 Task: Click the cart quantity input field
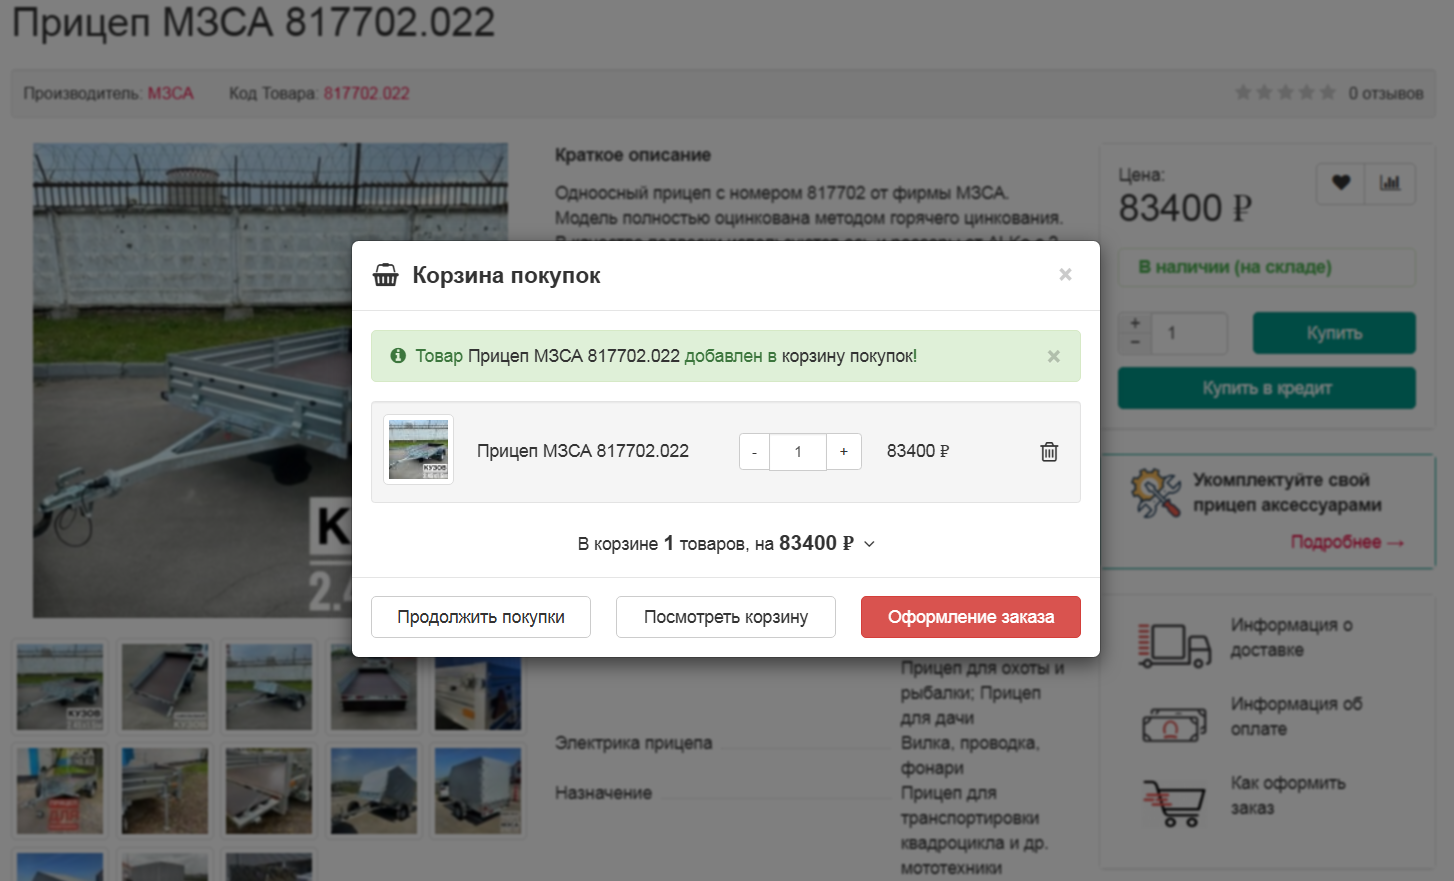click(798, 452)
